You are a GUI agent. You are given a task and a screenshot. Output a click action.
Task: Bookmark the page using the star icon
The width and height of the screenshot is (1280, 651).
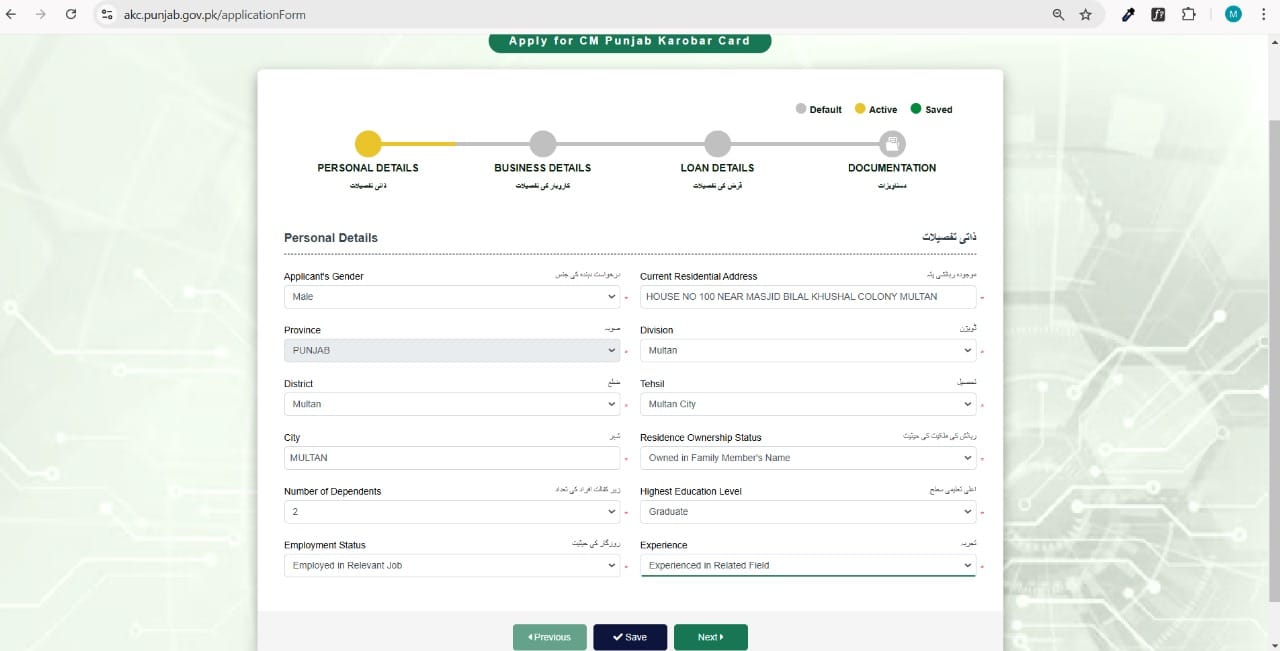tap(1086, 14)
